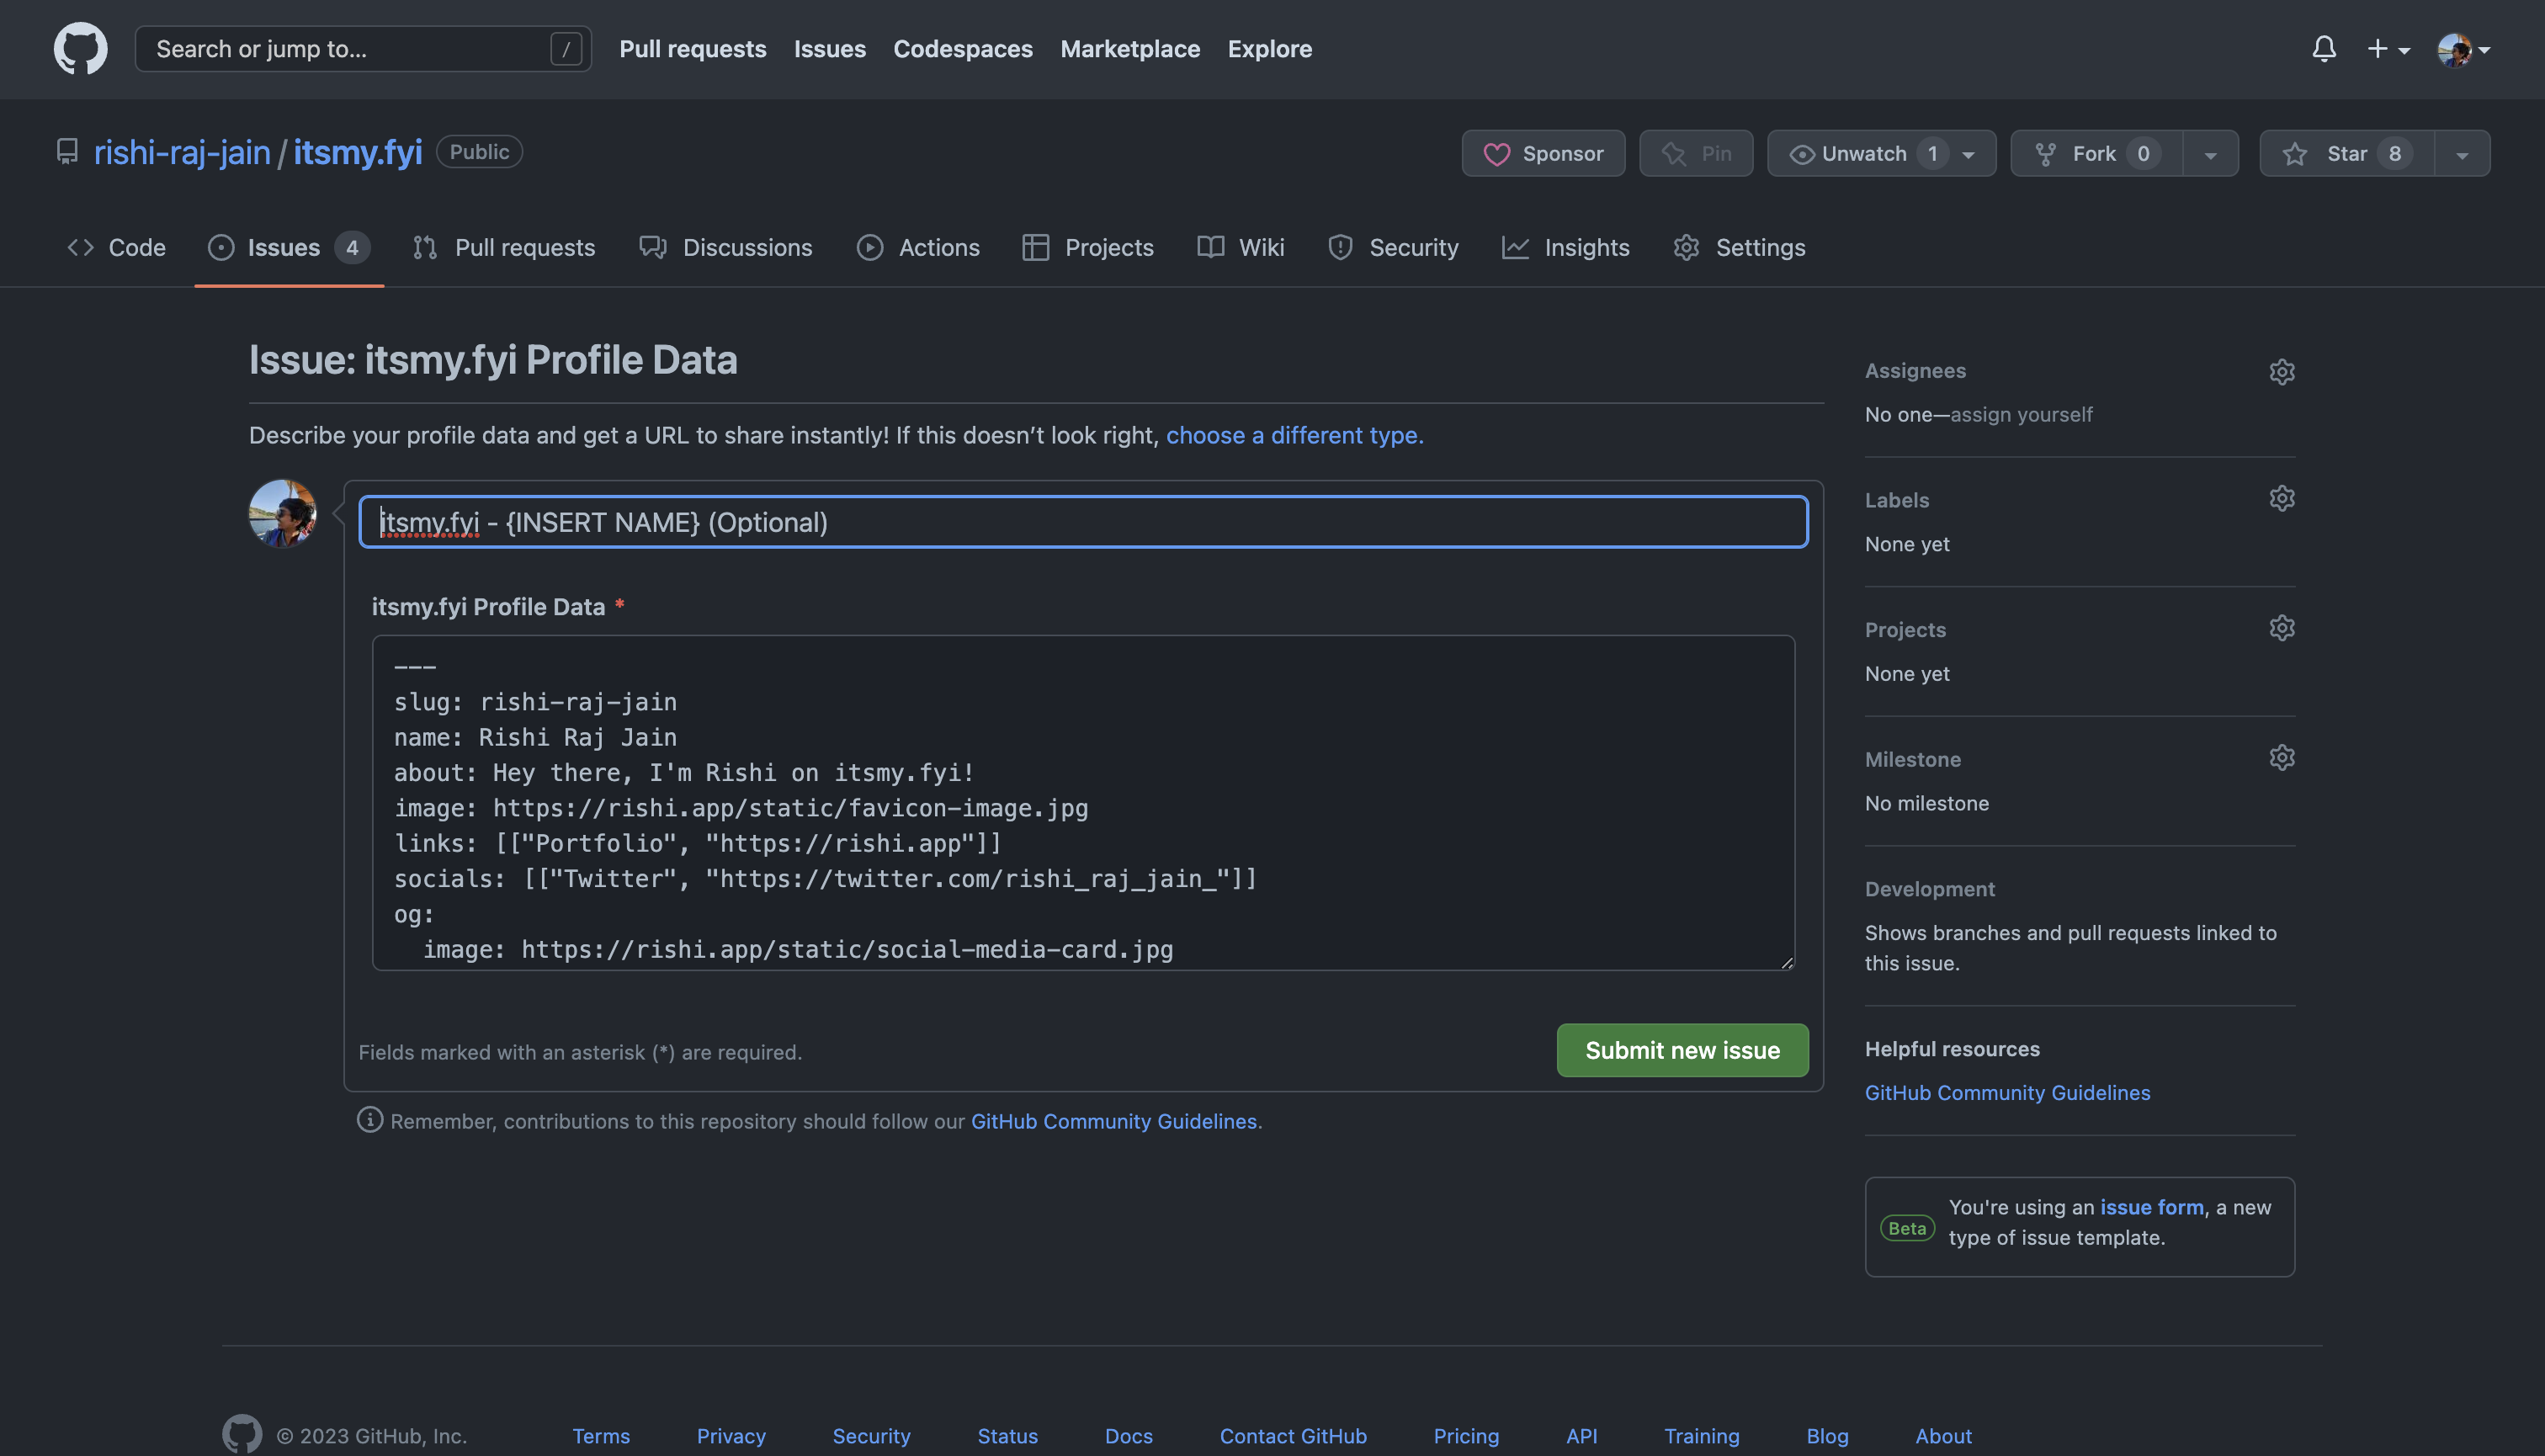Submit new issue
The height and width of the screenshot is (1456, 2545).
tap(1682, 1050)
